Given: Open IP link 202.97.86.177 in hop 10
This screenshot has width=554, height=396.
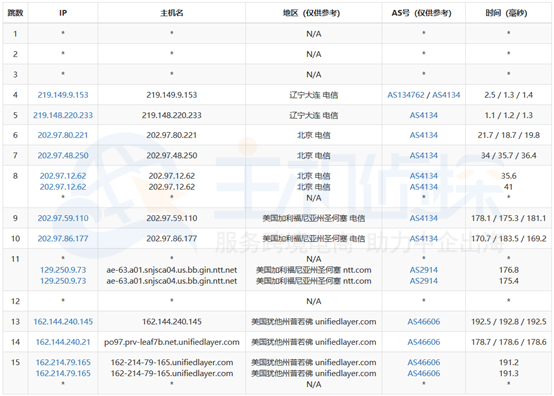Looking at the screenshot, I should pos(63,238).
